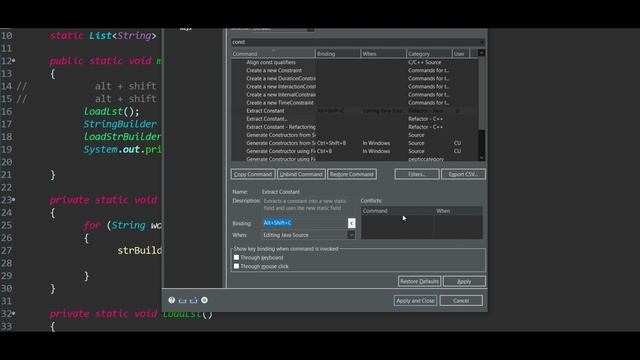Click the oomph preference recorder icon
The height and width of the screenshot is (360, 640).
[x=204, y=300]
